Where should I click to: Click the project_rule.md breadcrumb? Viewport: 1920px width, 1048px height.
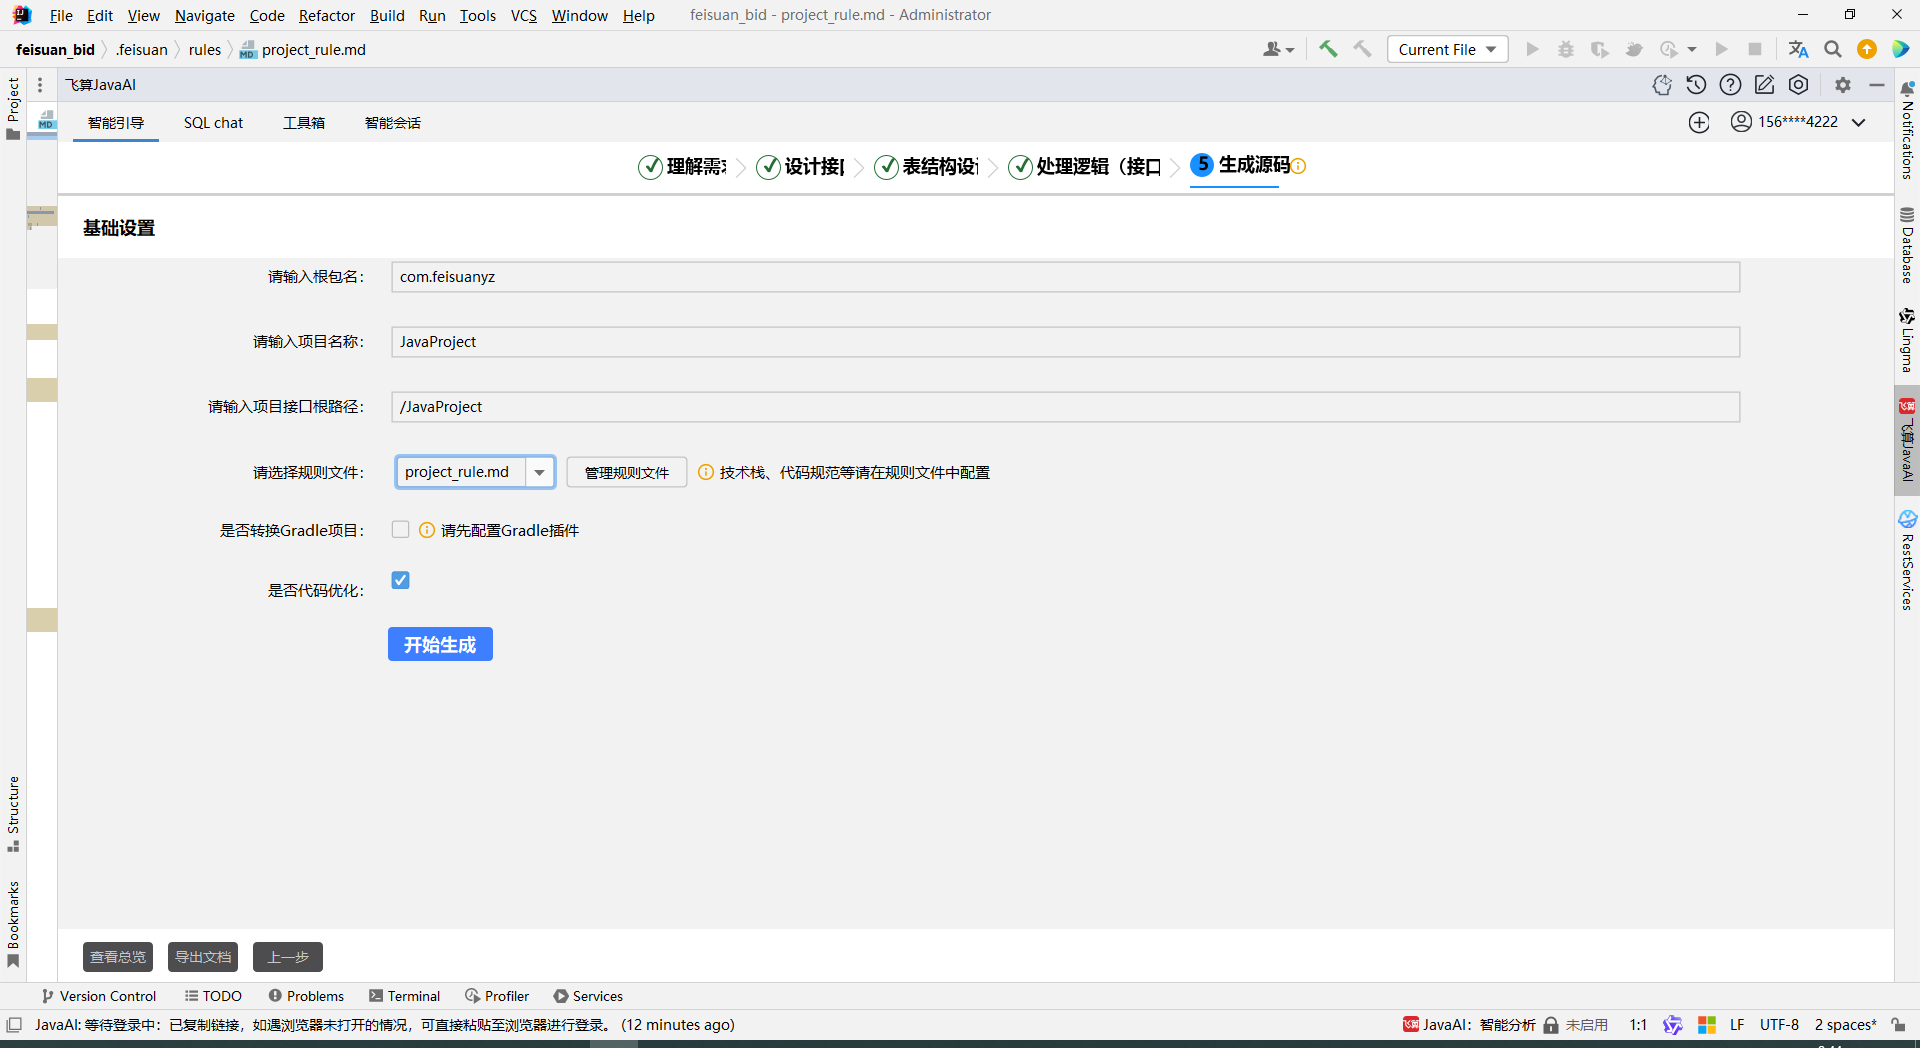(303, 50)
